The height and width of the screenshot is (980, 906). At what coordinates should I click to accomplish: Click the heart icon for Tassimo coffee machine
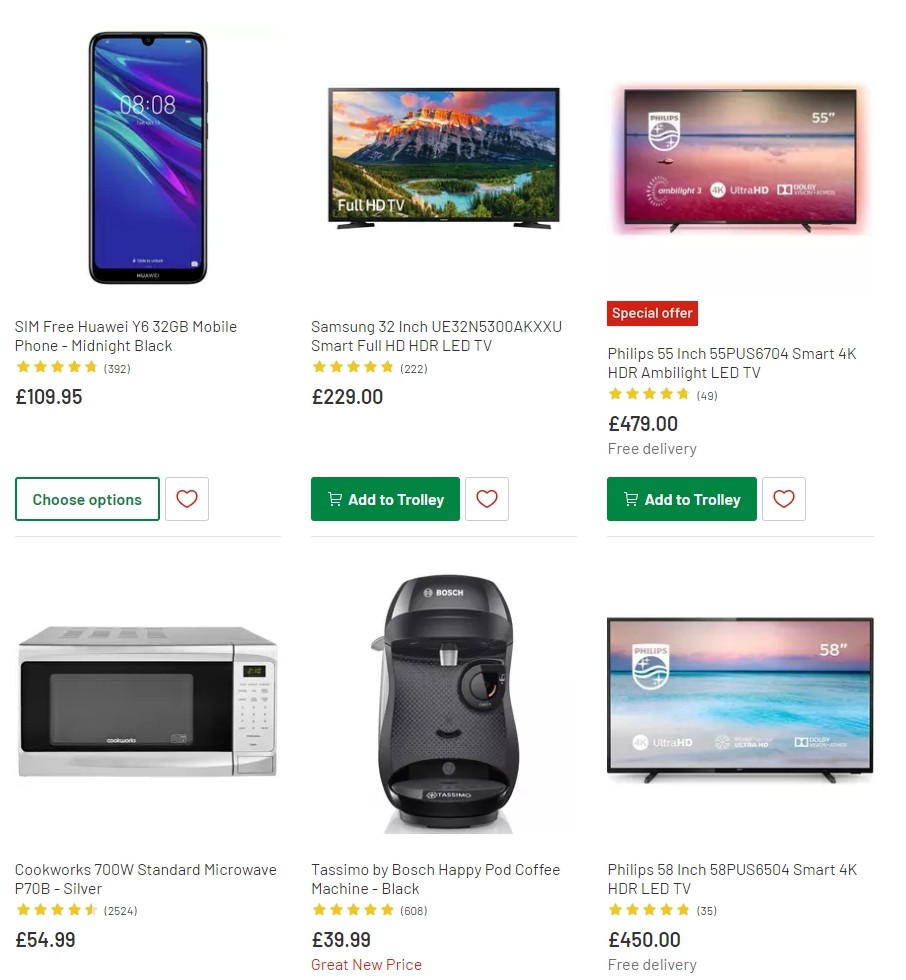pyautogui.click(x=487, y=975)
